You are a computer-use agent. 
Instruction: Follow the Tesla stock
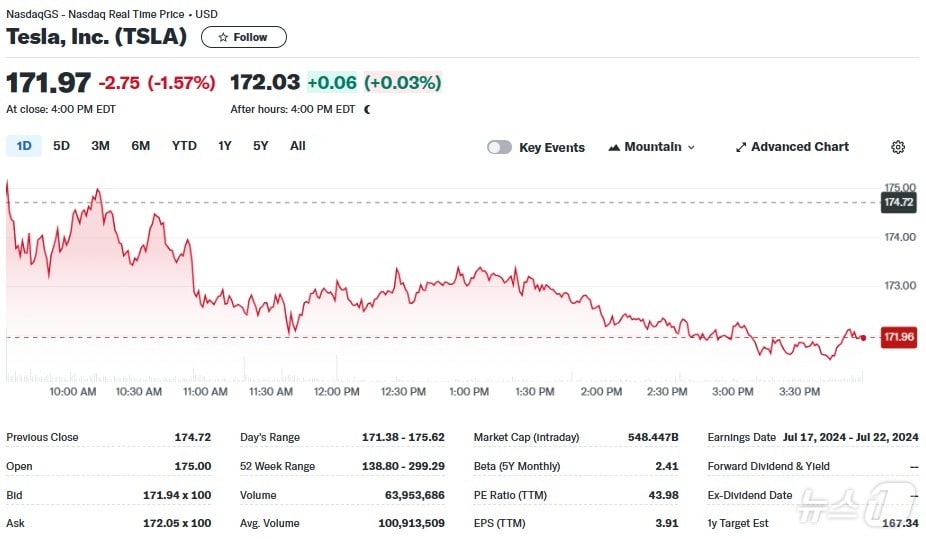click(244, 37)
